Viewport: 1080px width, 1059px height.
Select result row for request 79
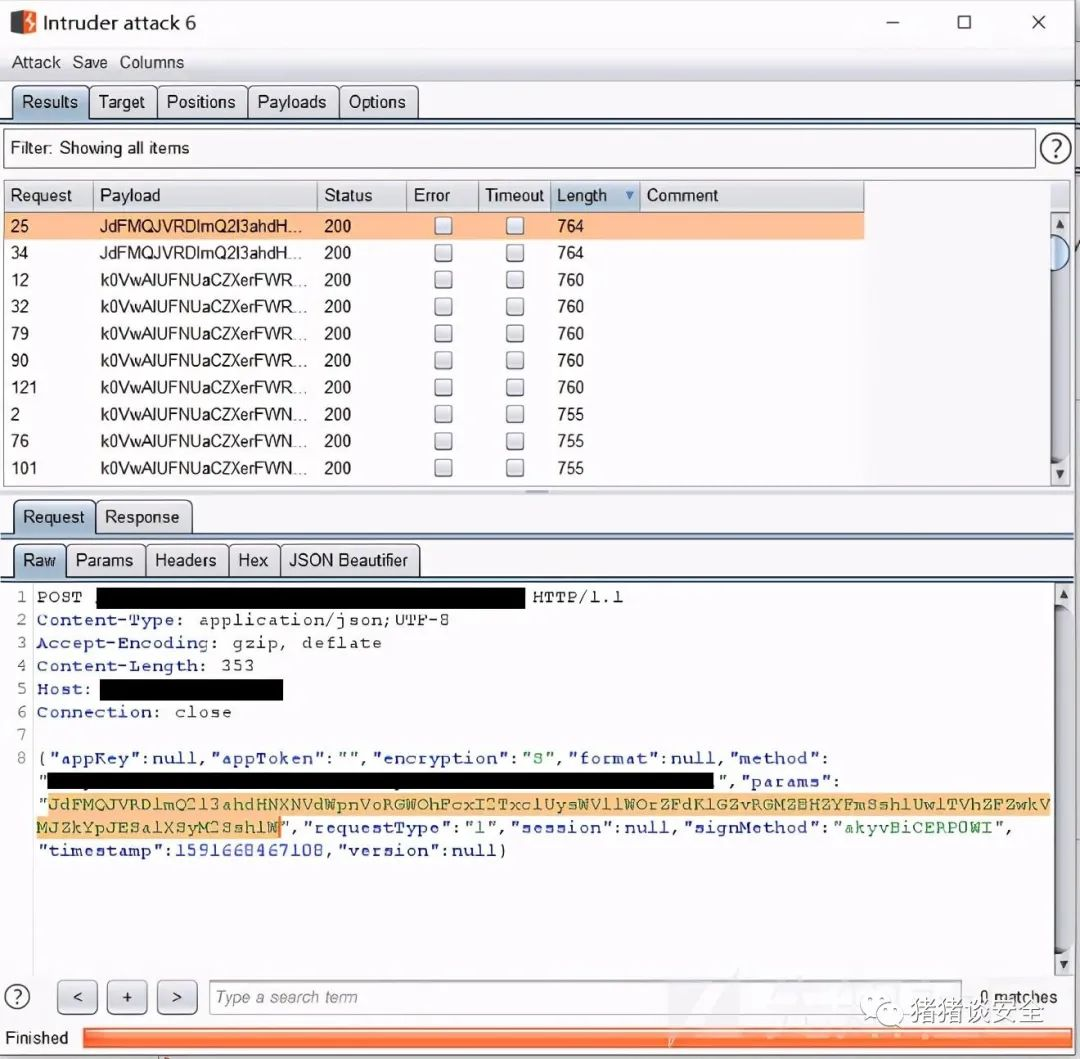(x=434, y=333)
